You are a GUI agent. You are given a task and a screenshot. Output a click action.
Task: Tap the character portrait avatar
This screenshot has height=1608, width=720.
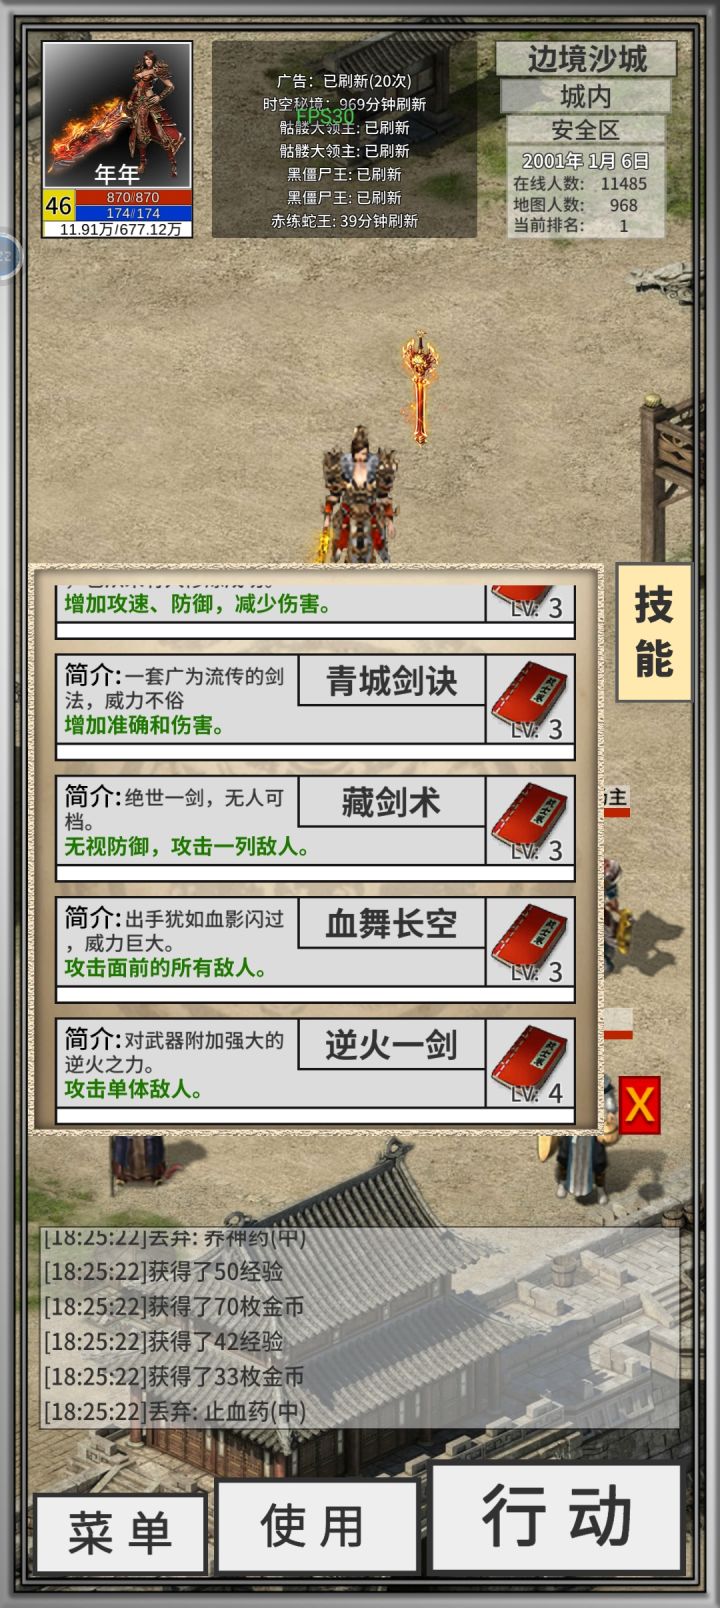click(x=117, y=116)
